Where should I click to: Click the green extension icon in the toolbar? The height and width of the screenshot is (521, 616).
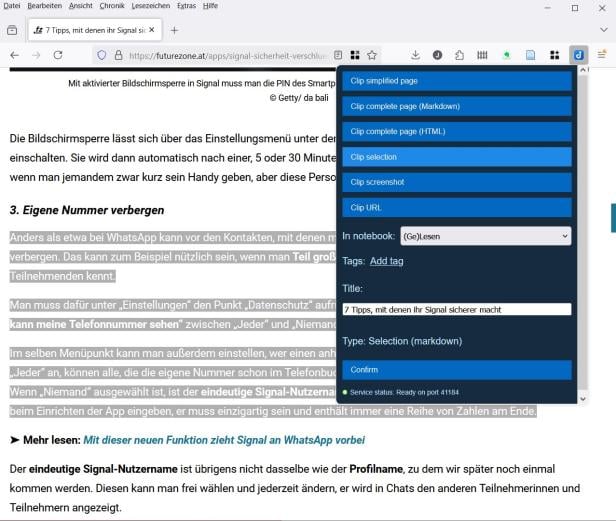click(506, 55)
